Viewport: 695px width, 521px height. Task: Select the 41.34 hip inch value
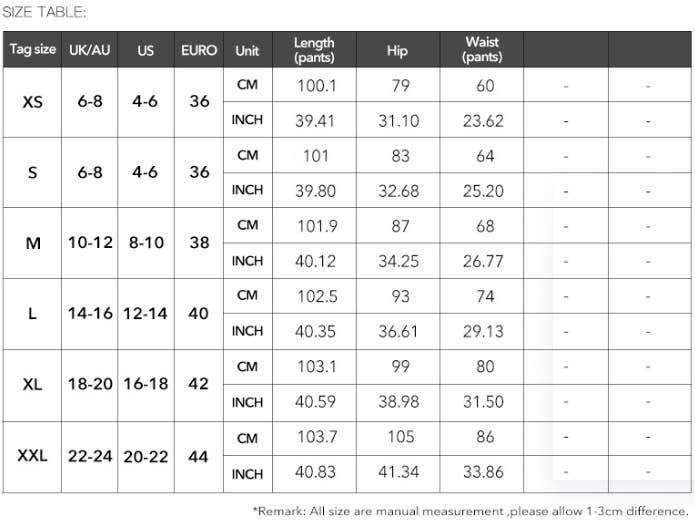click(x=401, y=474)
